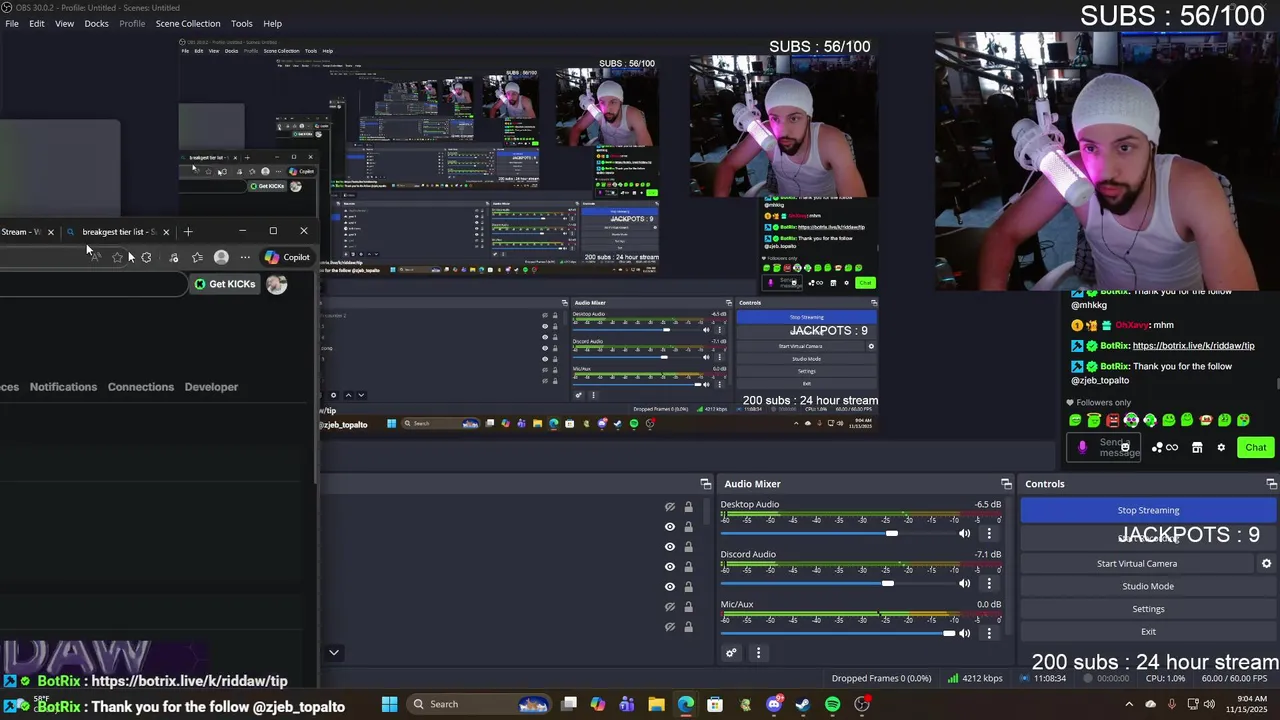The height and width of the screenshot is (720, 1280).
Task: Switch to the Connections tab
Action: (x=141, y=387)
